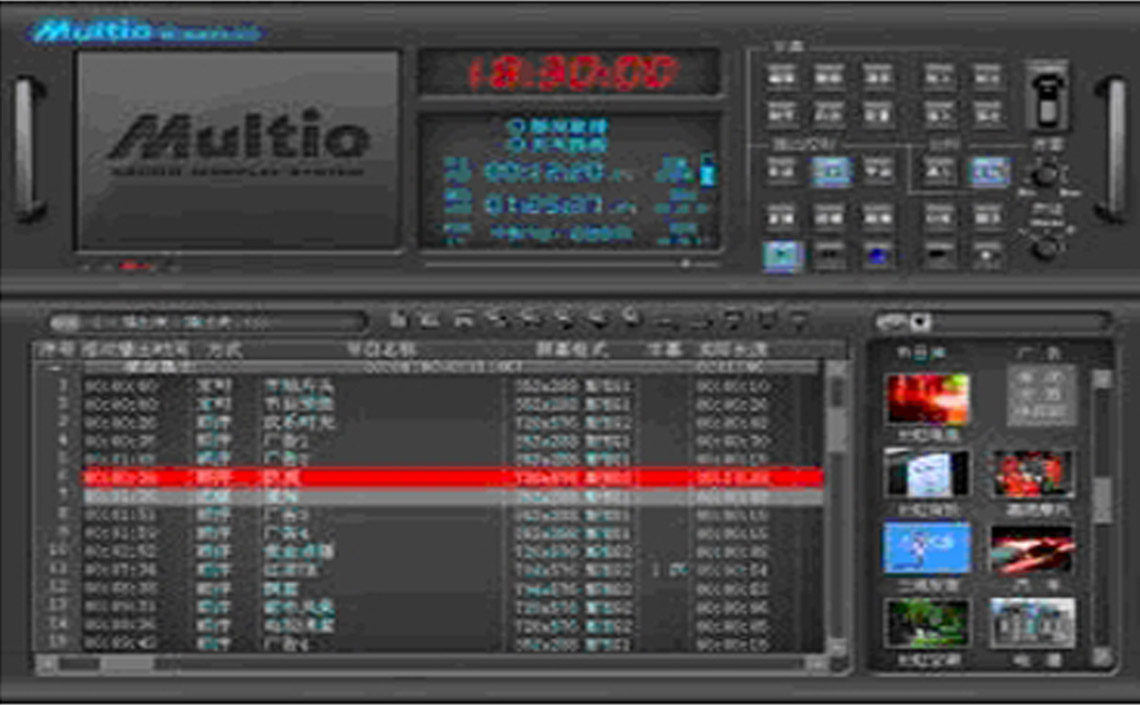Choose the white-and-blue screen clip thumbnail
1140x705 pixels.
[927, 473]
